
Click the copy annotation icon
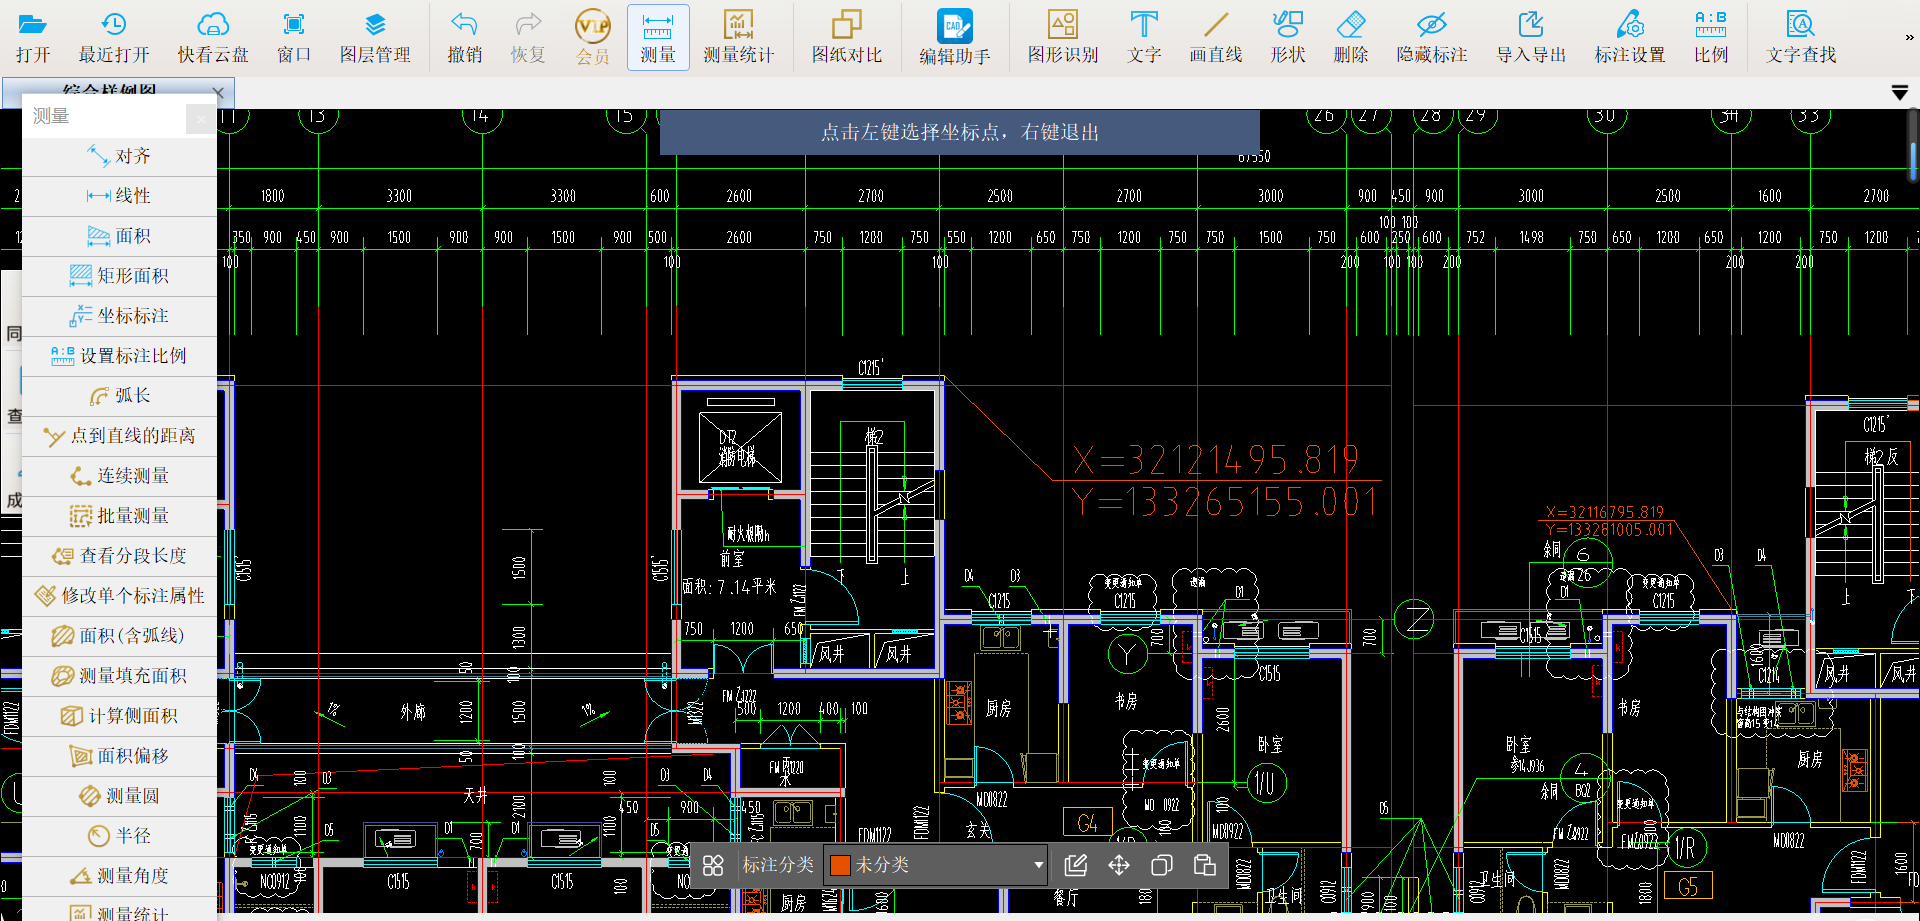(x=1161, y=865)
